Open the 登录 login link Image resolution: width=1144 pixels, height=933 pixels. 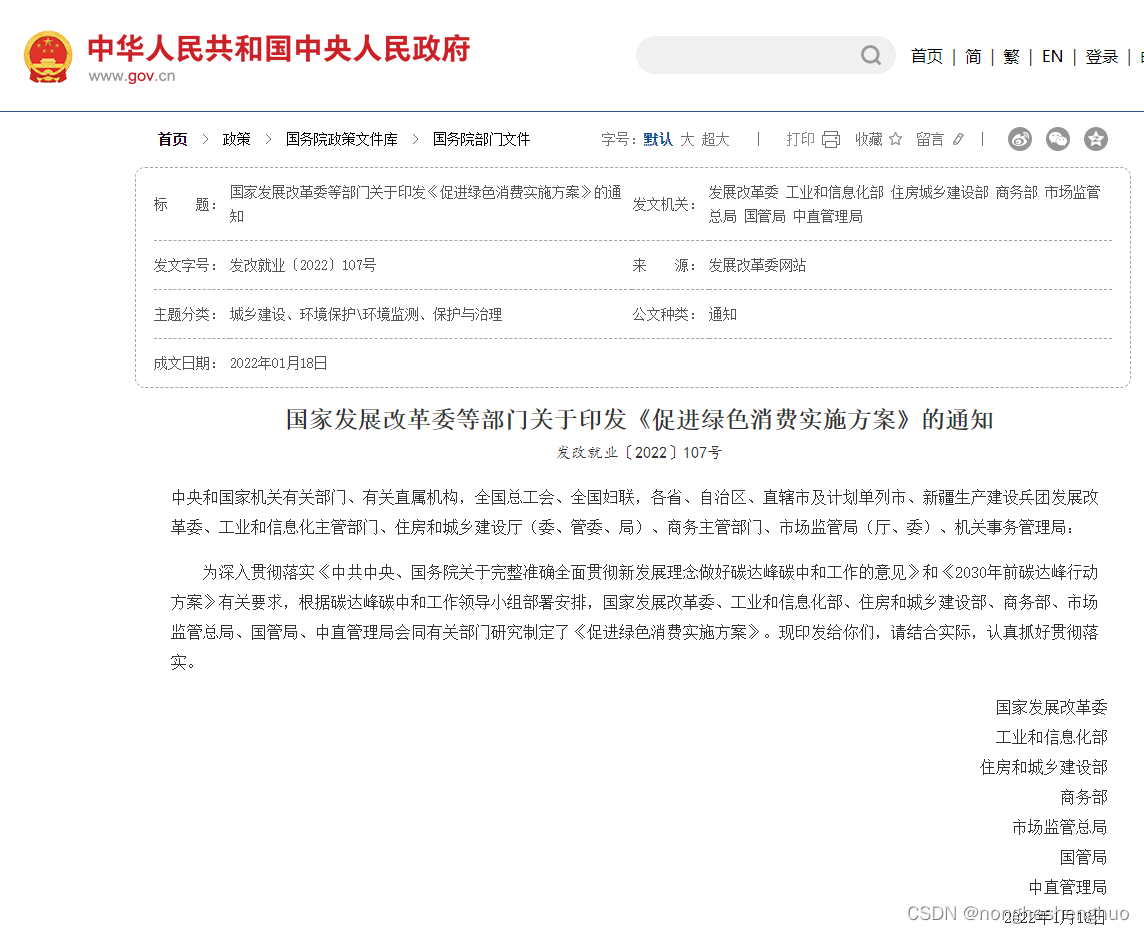[1102, 56]
